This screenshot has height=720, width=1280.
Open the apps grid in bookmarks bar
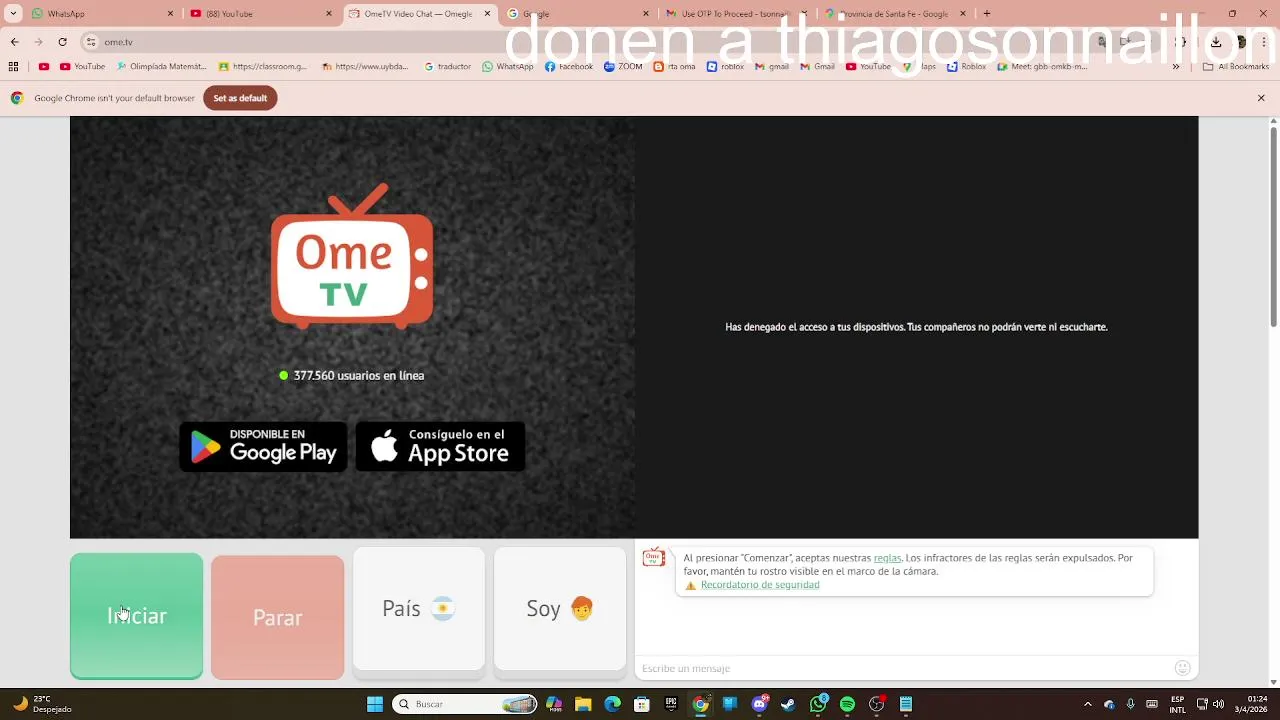(13, 67)
